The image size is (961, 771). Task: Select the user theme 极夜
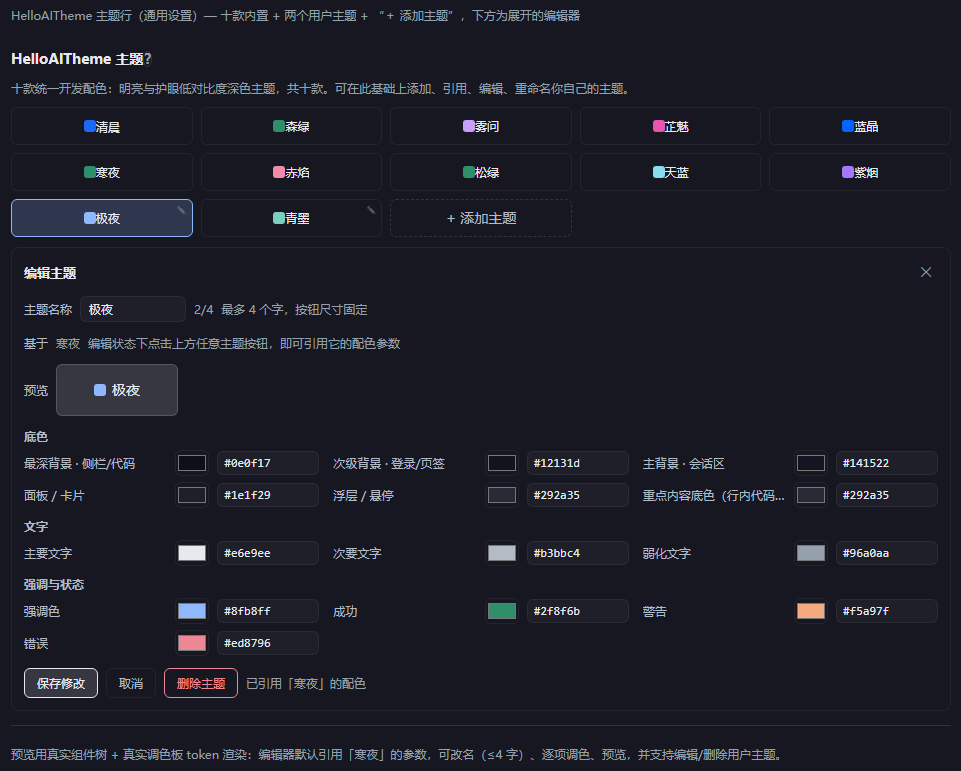pos(102,218)
